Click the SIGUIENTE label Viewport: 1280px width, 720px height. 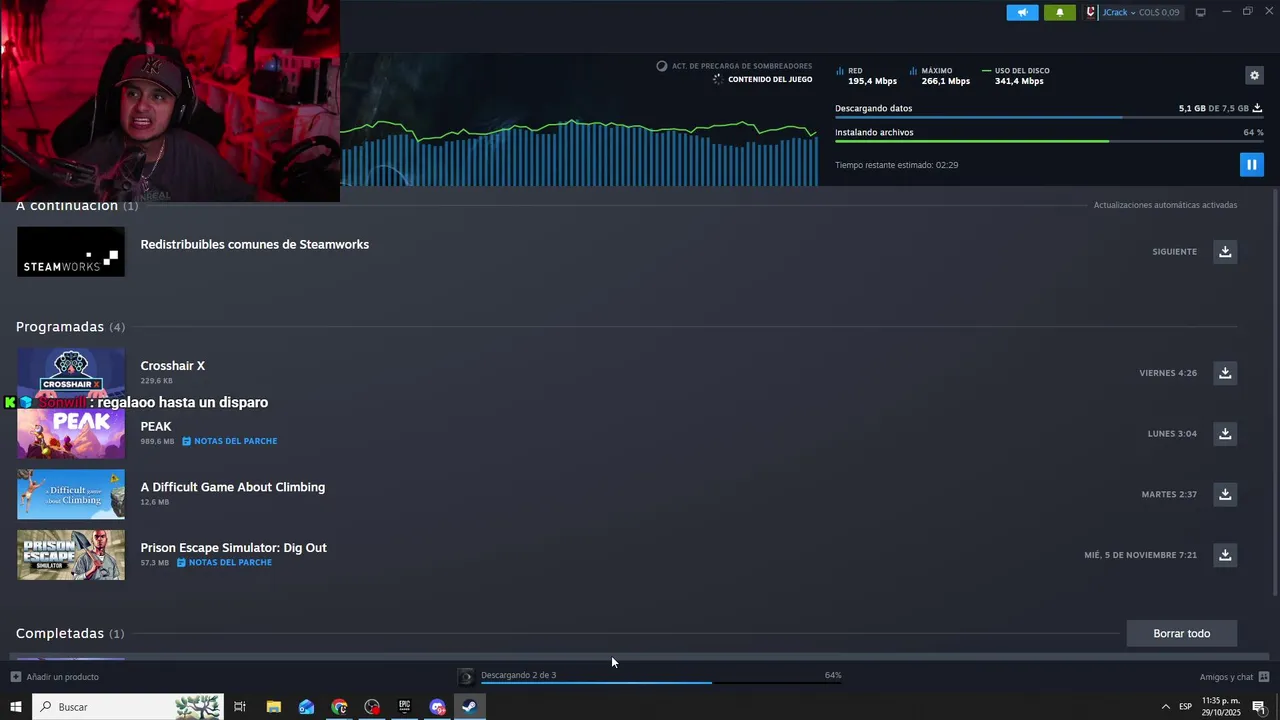coord(1174,252)
